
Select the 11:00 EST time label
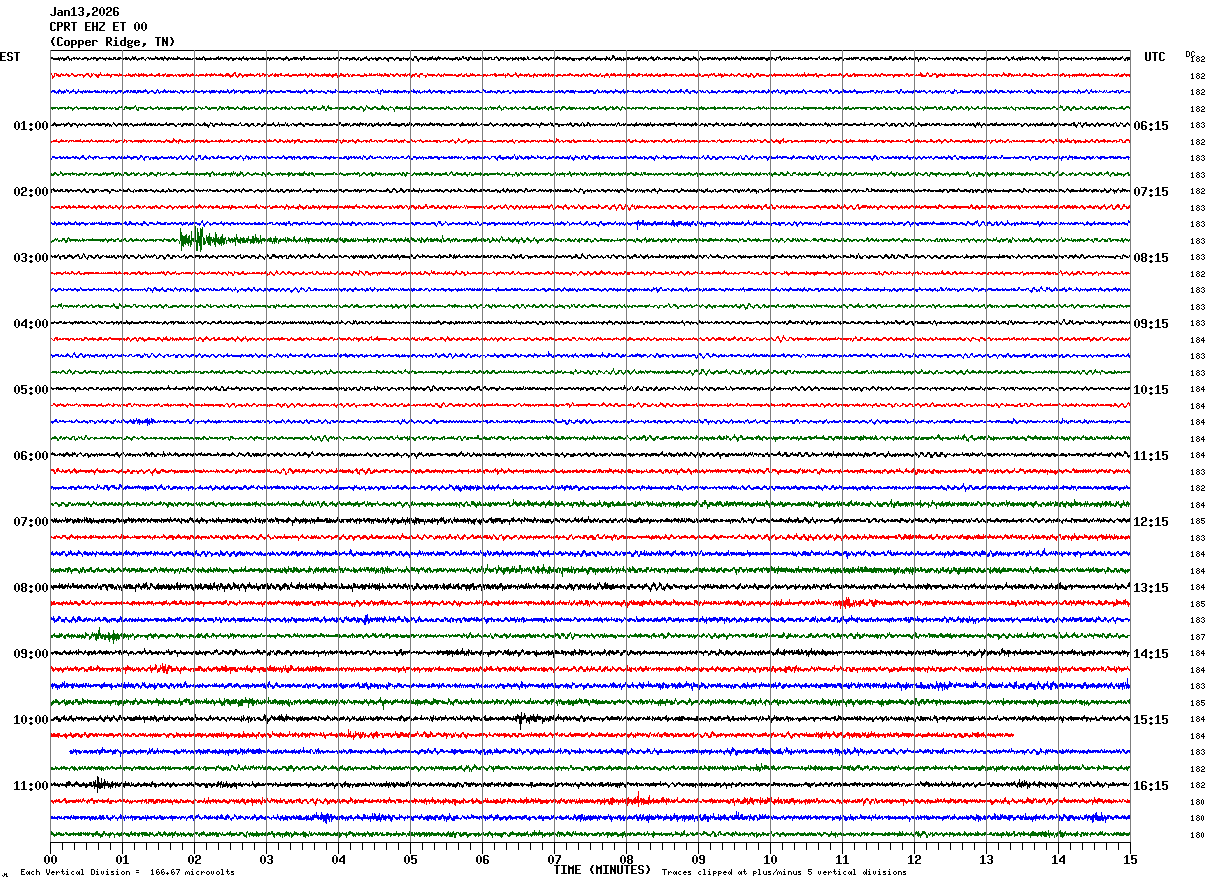[x=31, y=786]
